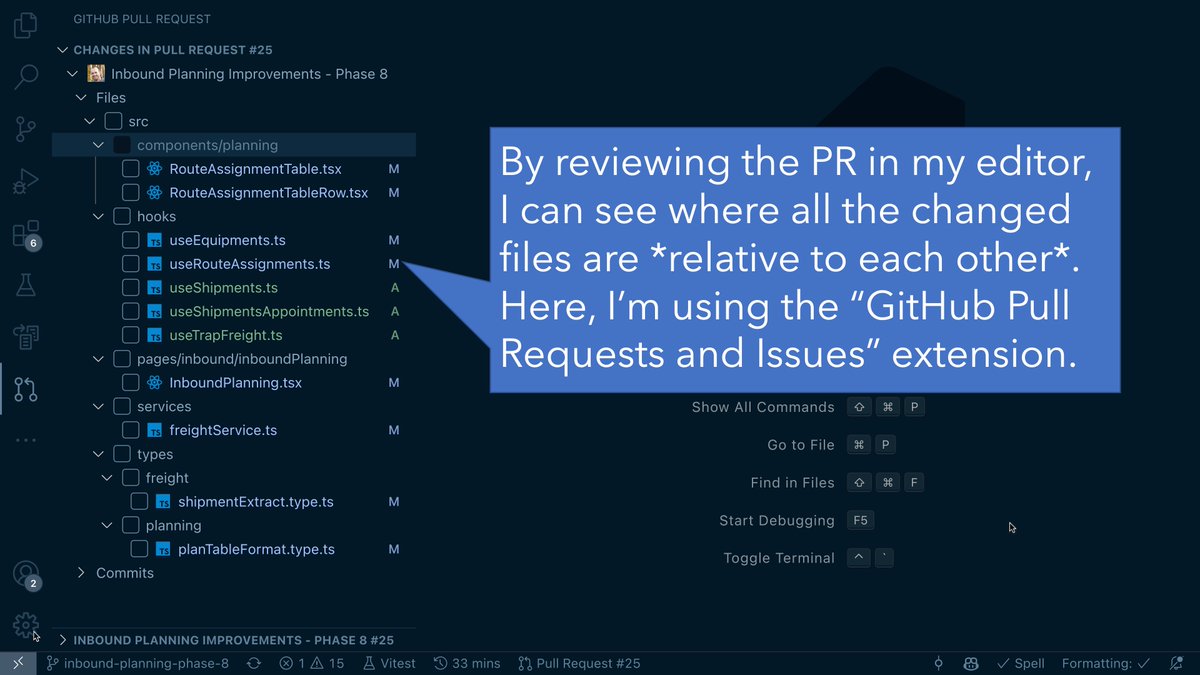Click the Show All Commands shortcut hint
1200x675 pixels.
coord(763,407)
